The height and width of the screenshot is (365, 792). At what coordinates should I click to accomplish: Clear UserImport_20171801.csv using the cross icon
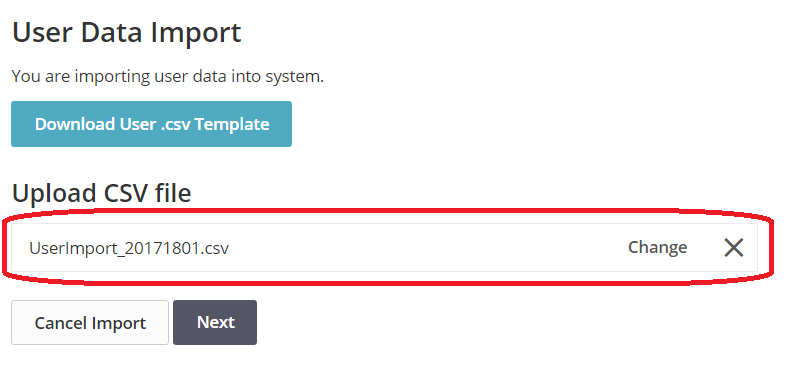tap(733, 248)
